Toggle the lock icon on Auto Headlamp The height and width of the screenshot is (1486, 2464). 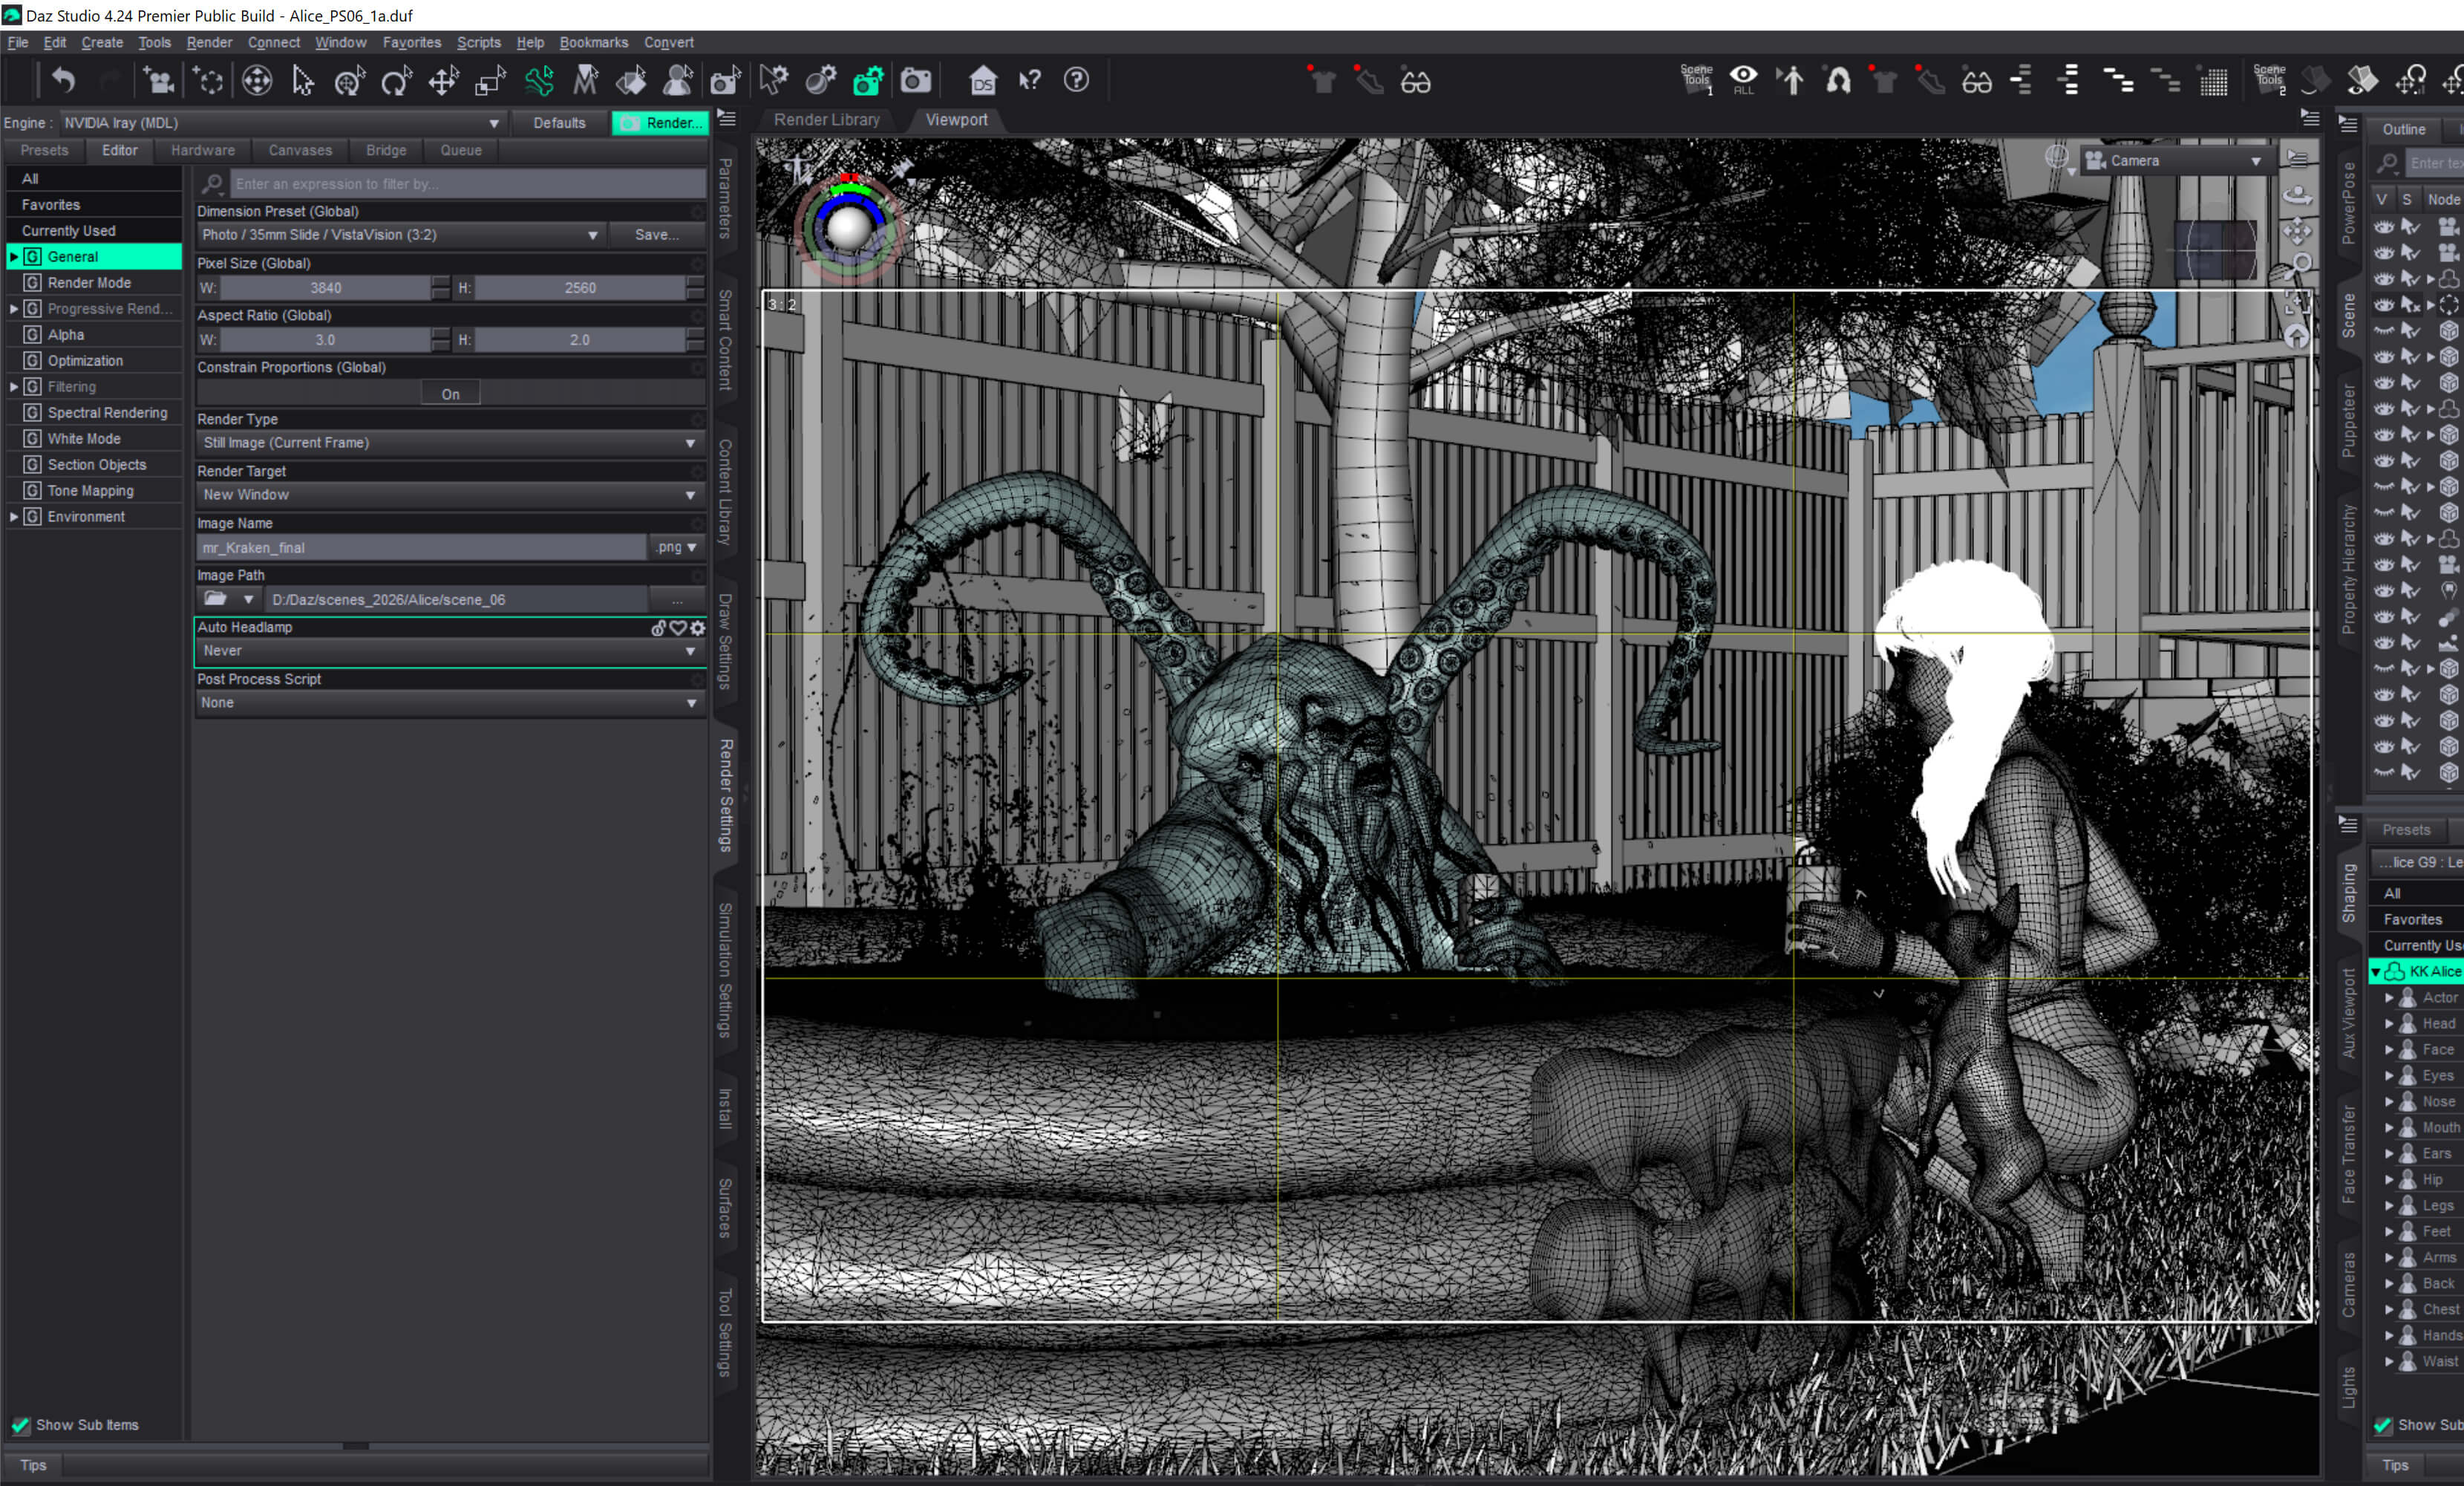point(658,628)
